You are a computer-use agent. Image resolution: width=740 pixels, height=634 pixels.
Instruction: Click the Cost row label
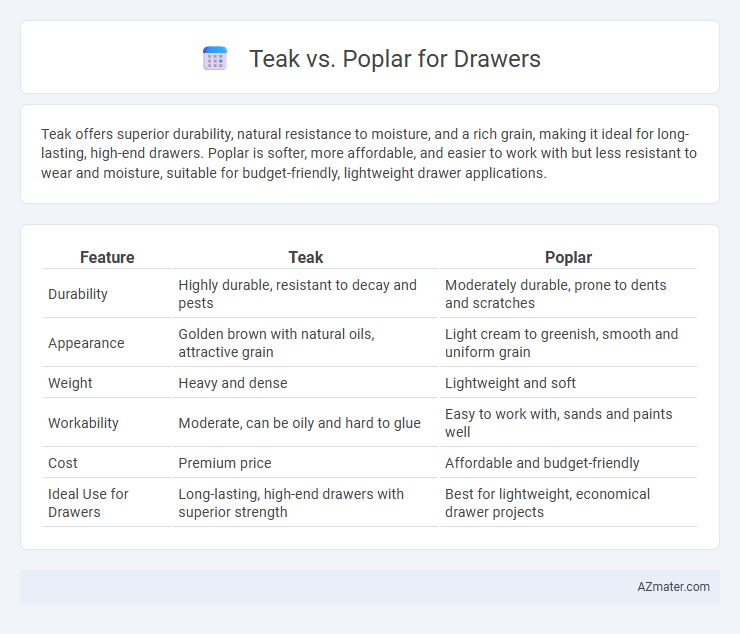coord(62,463)
